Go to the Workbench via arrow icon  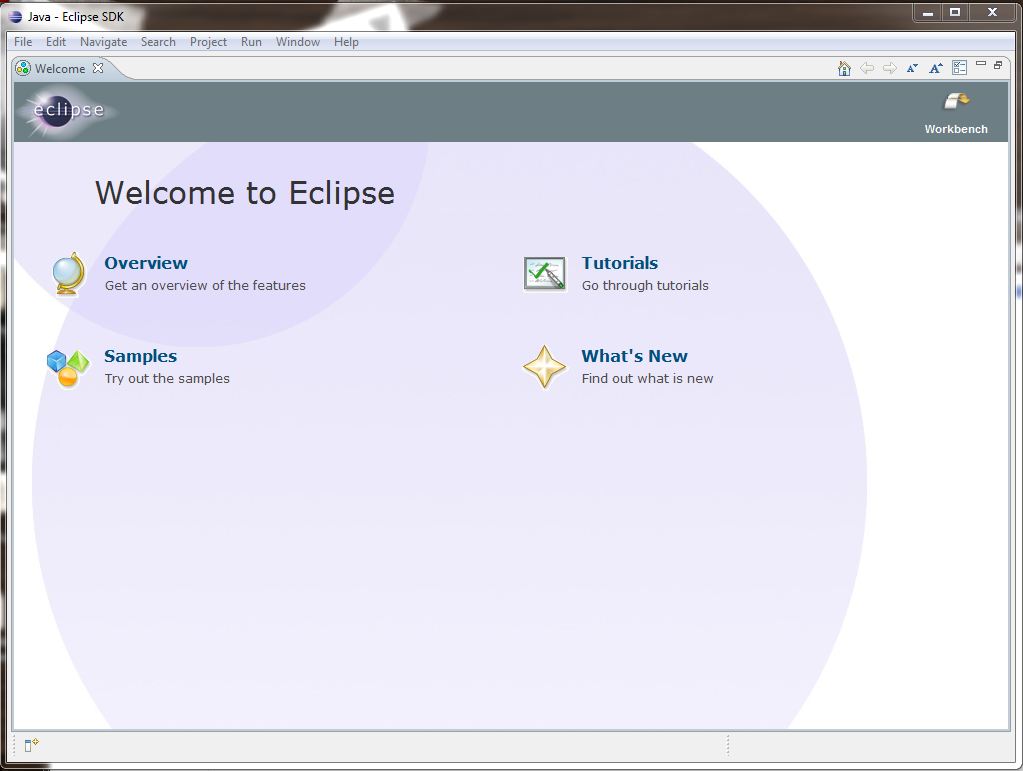click(956, 100)
